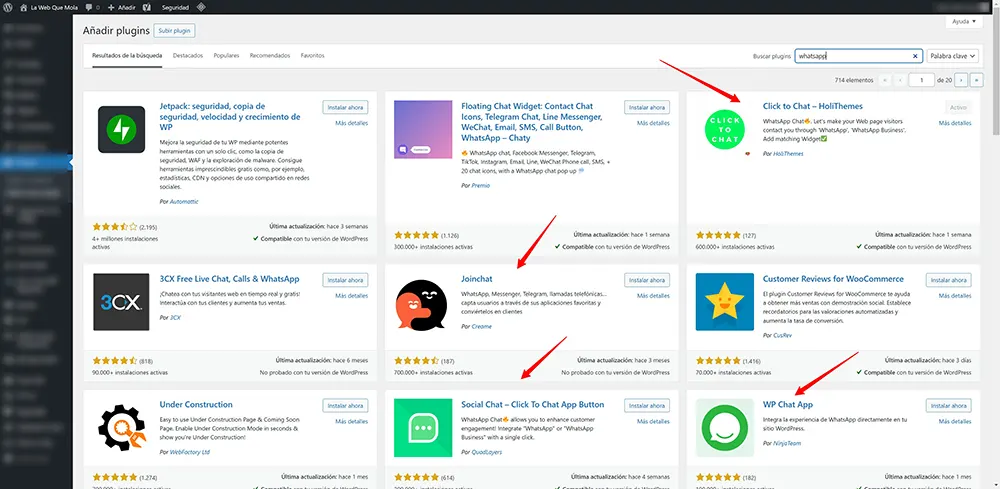Screen dimensions: 1000x489
Task: Click the diamond icon in admin bar
Action: pos(201,7)
